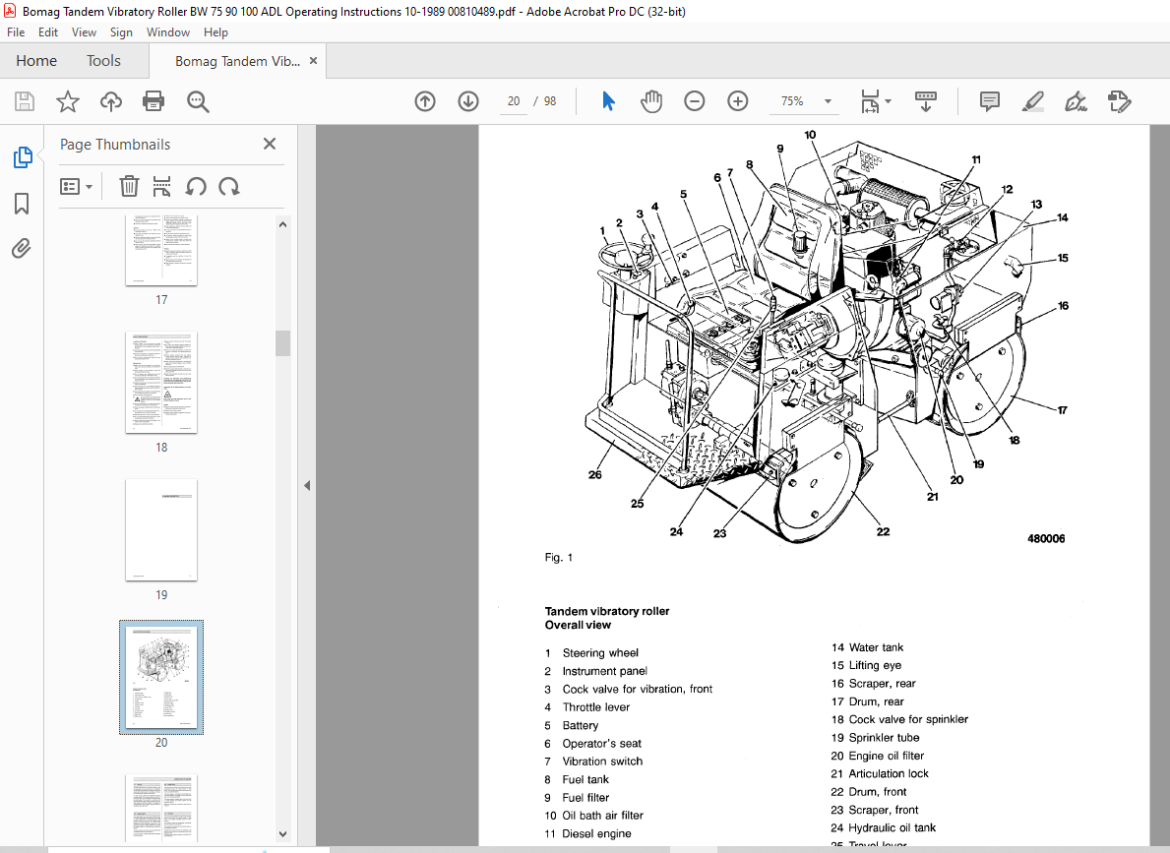Image resolution: width=1170 pixels, height=853 pixels.
Task: Add a comment with sticky note icon
Action: coord(989,101)
